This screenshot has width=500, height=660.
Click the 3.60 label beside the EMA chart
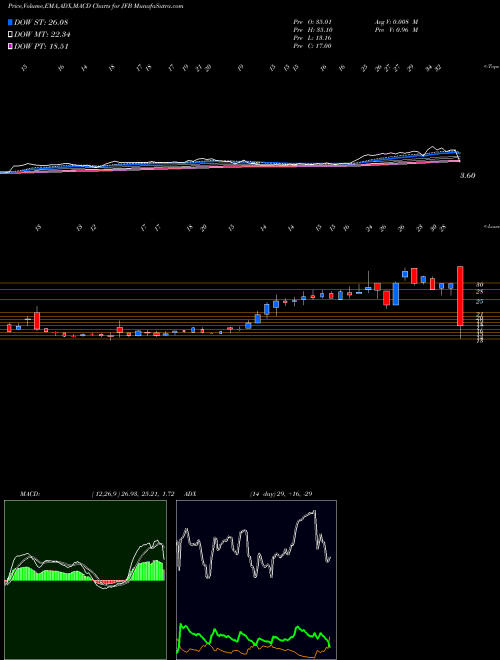(467, 176)
